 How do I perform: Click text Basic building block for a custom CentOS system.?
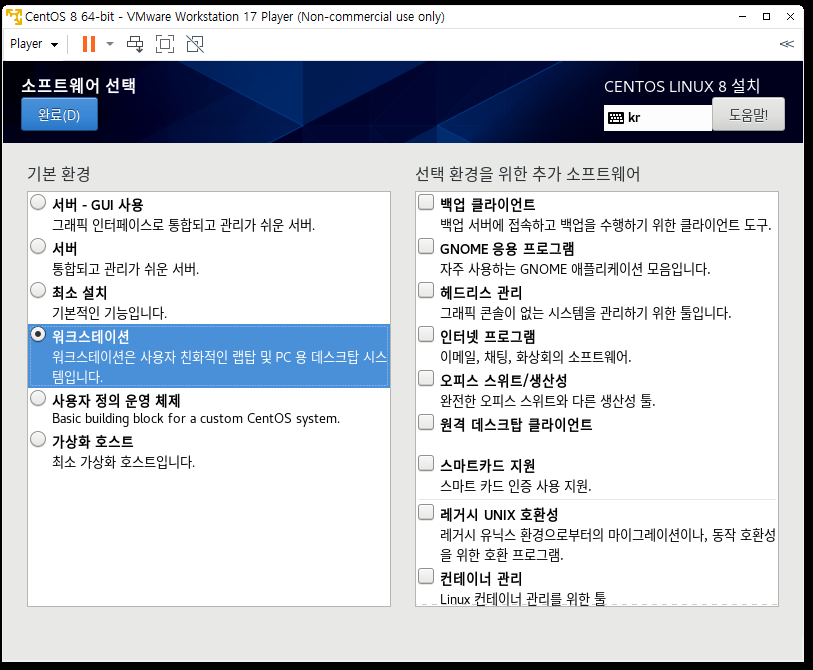tap(196, 418)
